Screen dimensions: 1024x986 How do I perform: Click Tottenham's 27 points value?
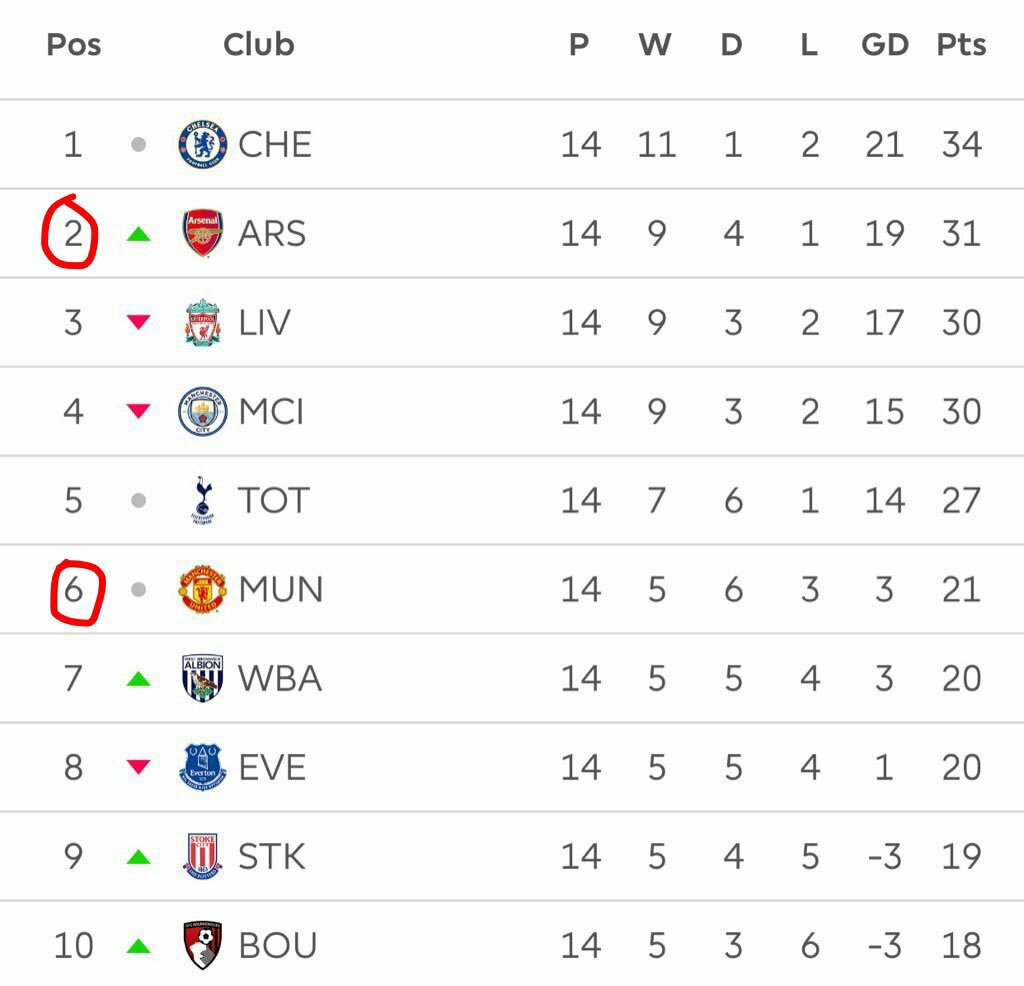961,500
